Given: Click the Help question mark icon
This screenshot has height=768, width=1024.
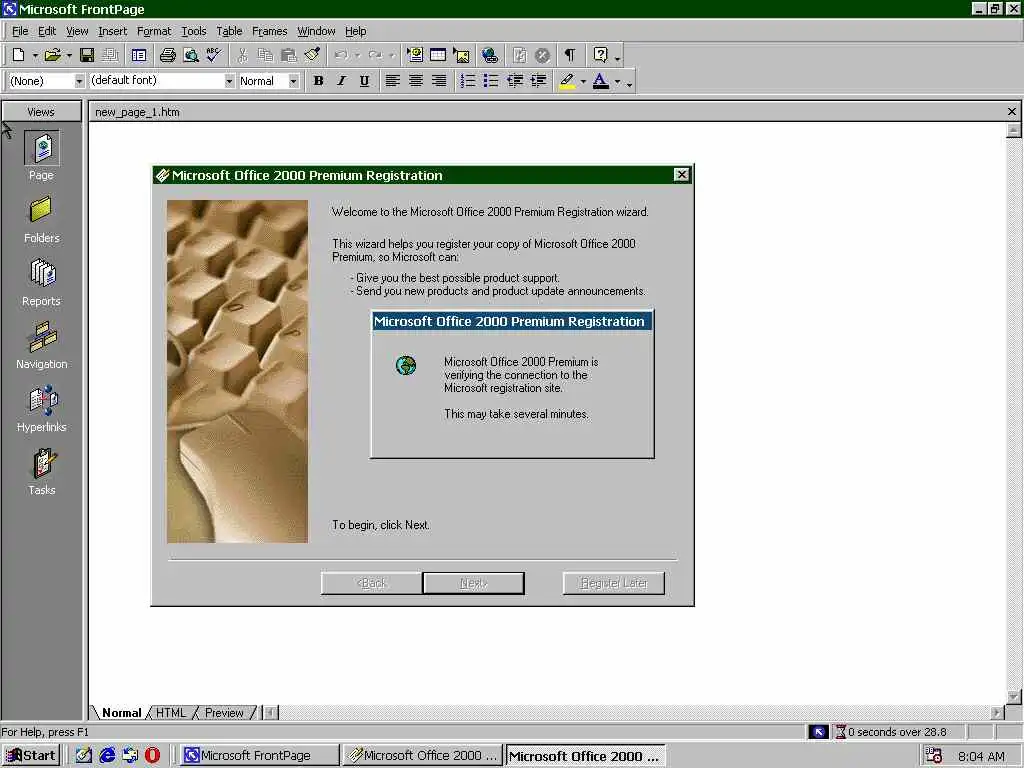Looking at the screenshot, I should (601, 56).
